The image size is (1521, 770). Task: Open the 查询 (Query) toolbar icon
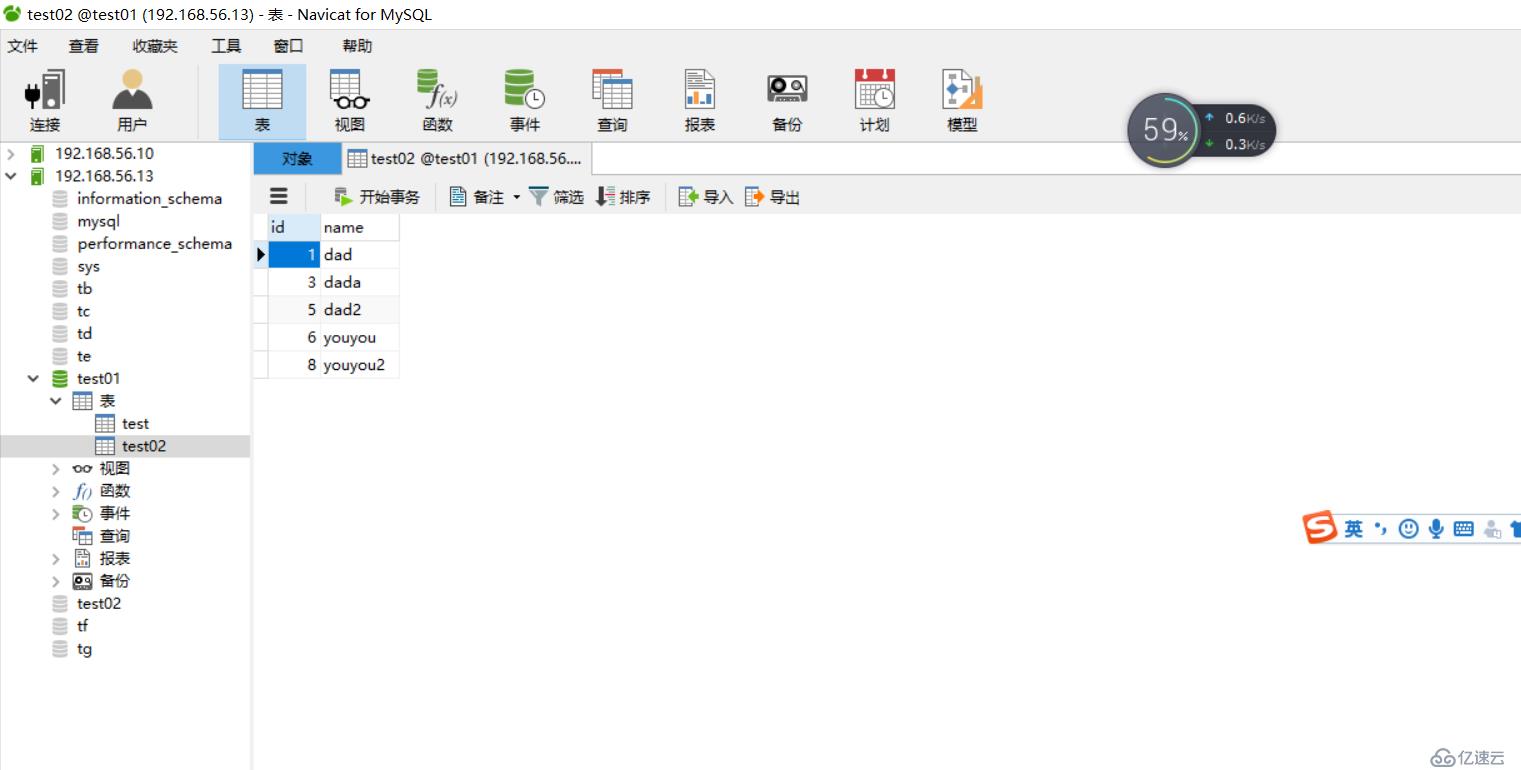(612, 101)
